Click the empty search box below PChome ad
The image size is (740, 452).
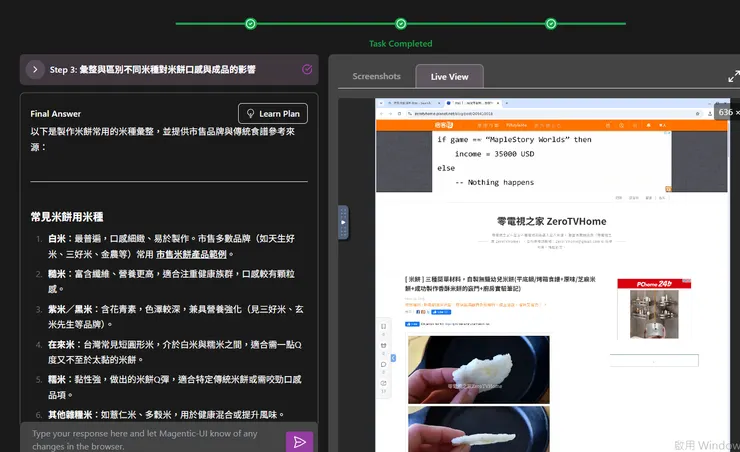[654, 360]
